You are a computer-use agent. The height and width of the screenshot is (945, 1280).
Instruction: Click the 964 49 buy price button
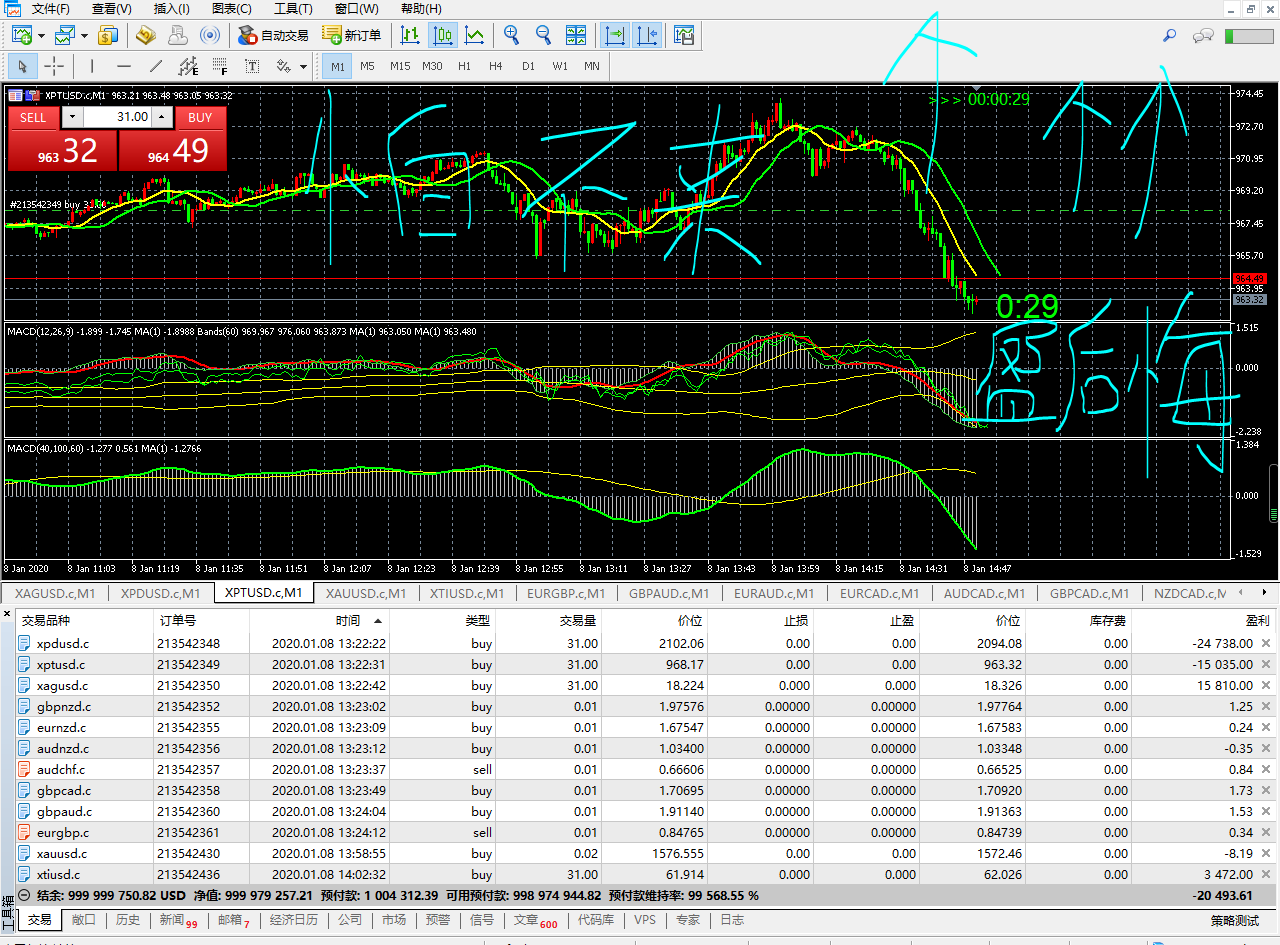point(173,151)
